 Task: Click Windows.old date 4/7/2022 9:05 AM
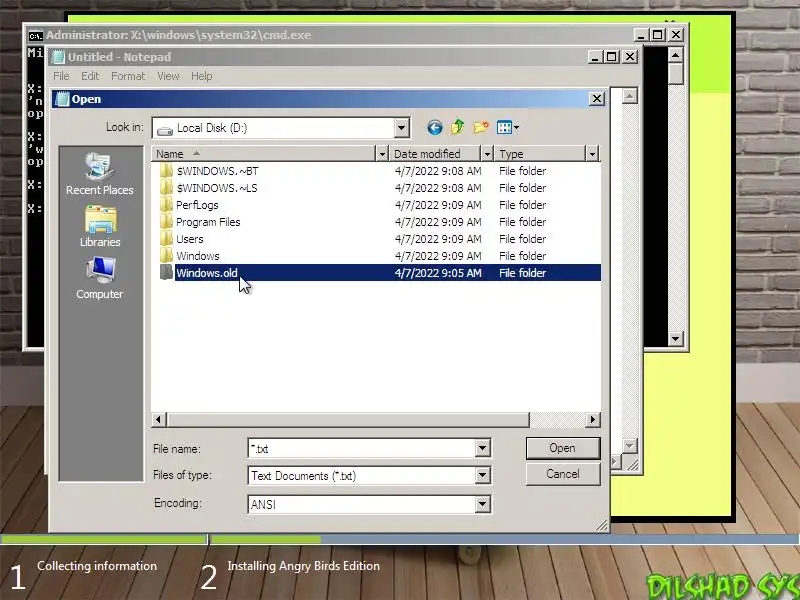click(x=438, y=273)
